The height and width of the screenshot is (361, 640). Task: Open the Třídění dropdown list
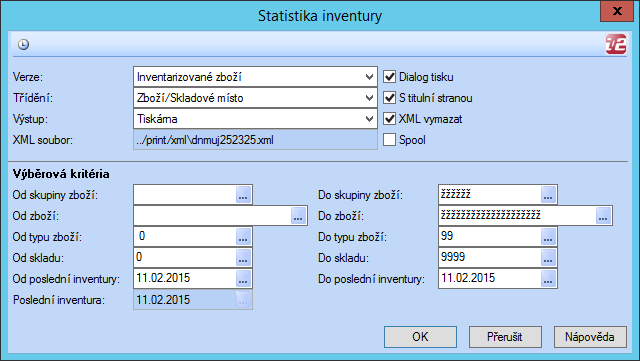369,98
